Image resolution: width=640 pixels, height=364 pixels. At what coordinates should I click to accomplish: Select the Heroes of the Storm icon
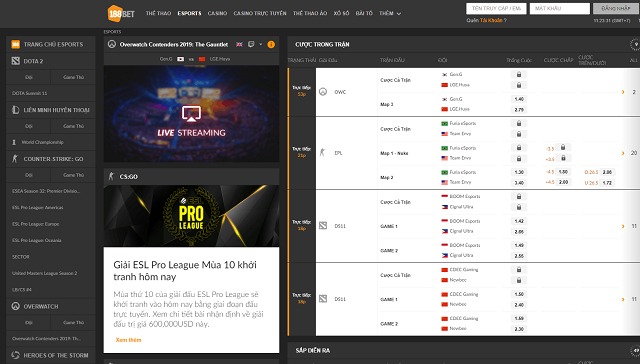click(x=16, y=355)
